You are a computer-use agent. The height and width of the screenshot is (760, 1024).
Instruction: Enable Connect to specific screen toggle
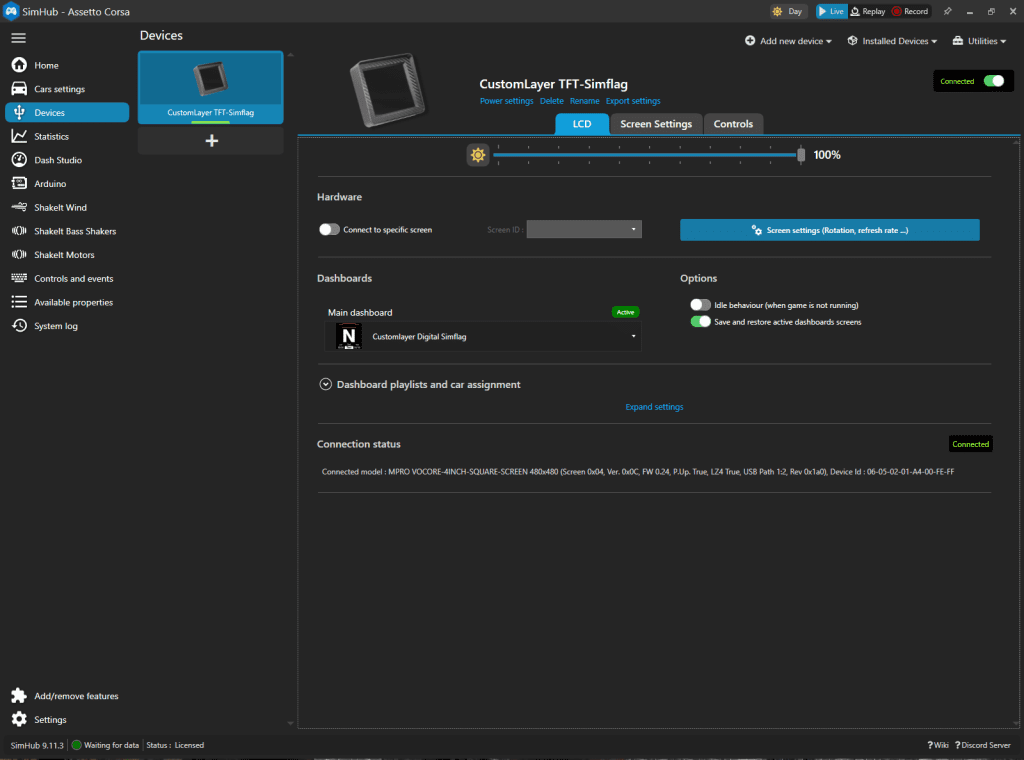click(329, 230)
